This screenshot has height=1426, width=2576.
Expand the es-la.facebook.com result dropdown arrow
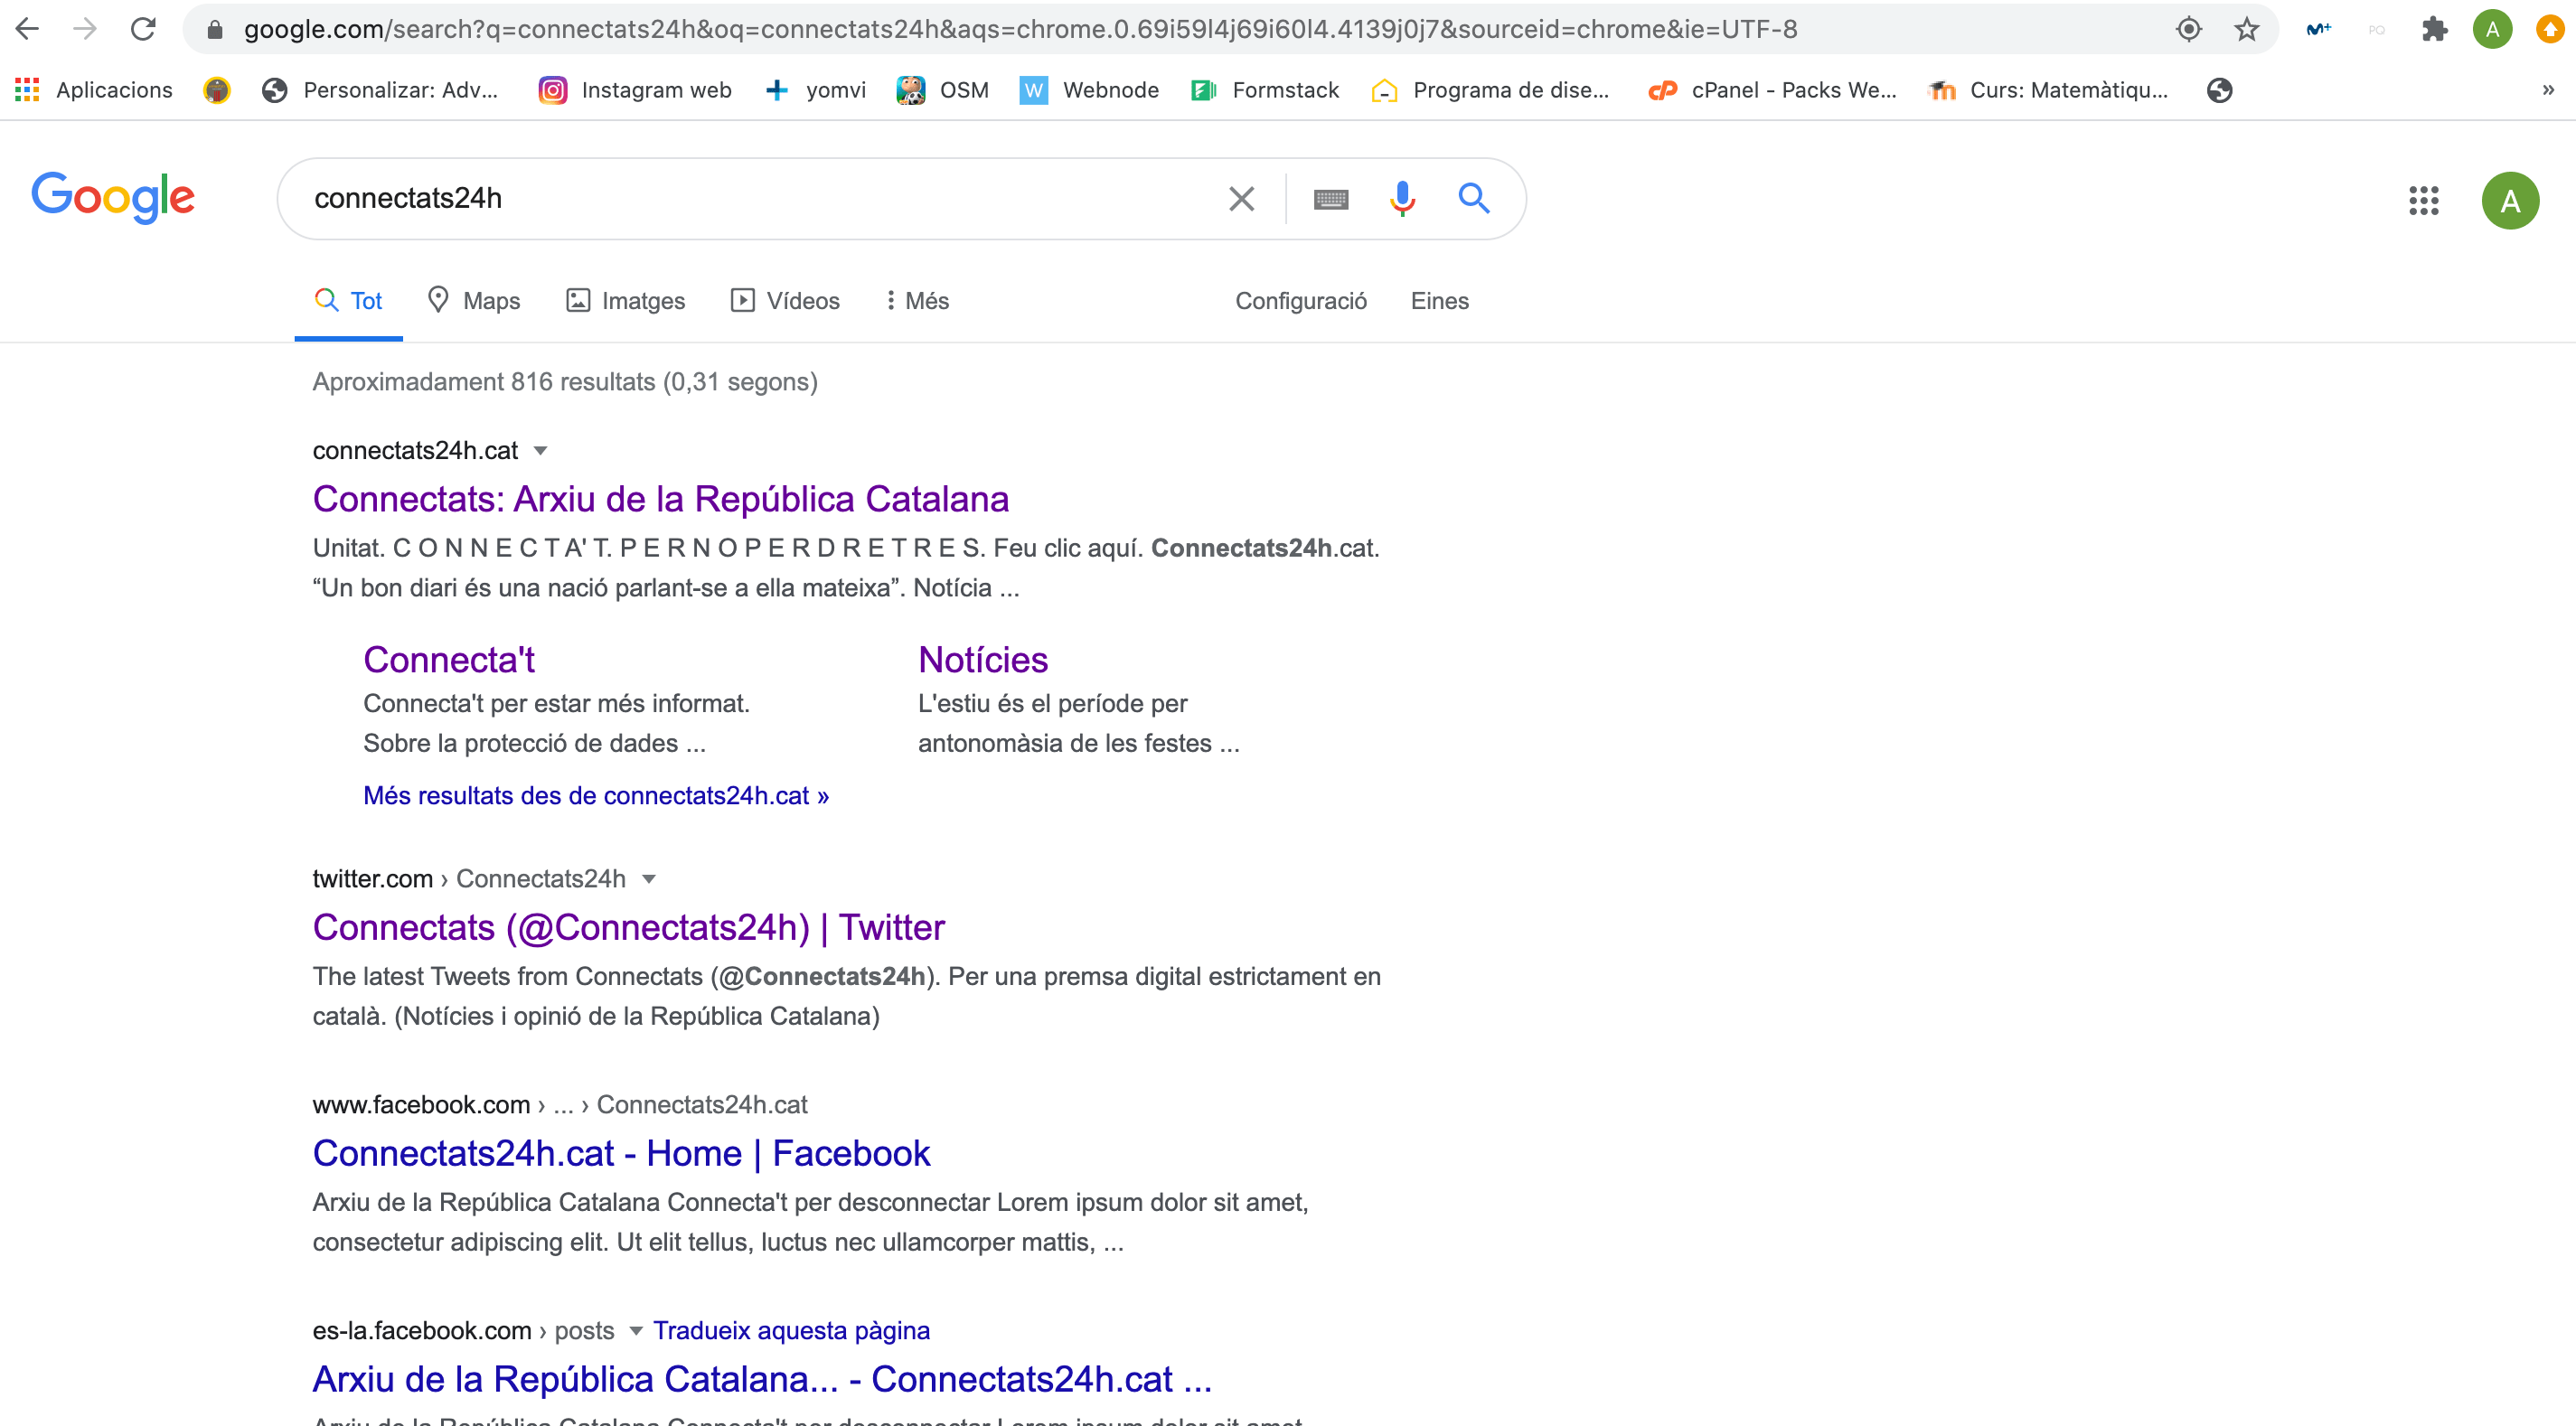[636, 1331]
